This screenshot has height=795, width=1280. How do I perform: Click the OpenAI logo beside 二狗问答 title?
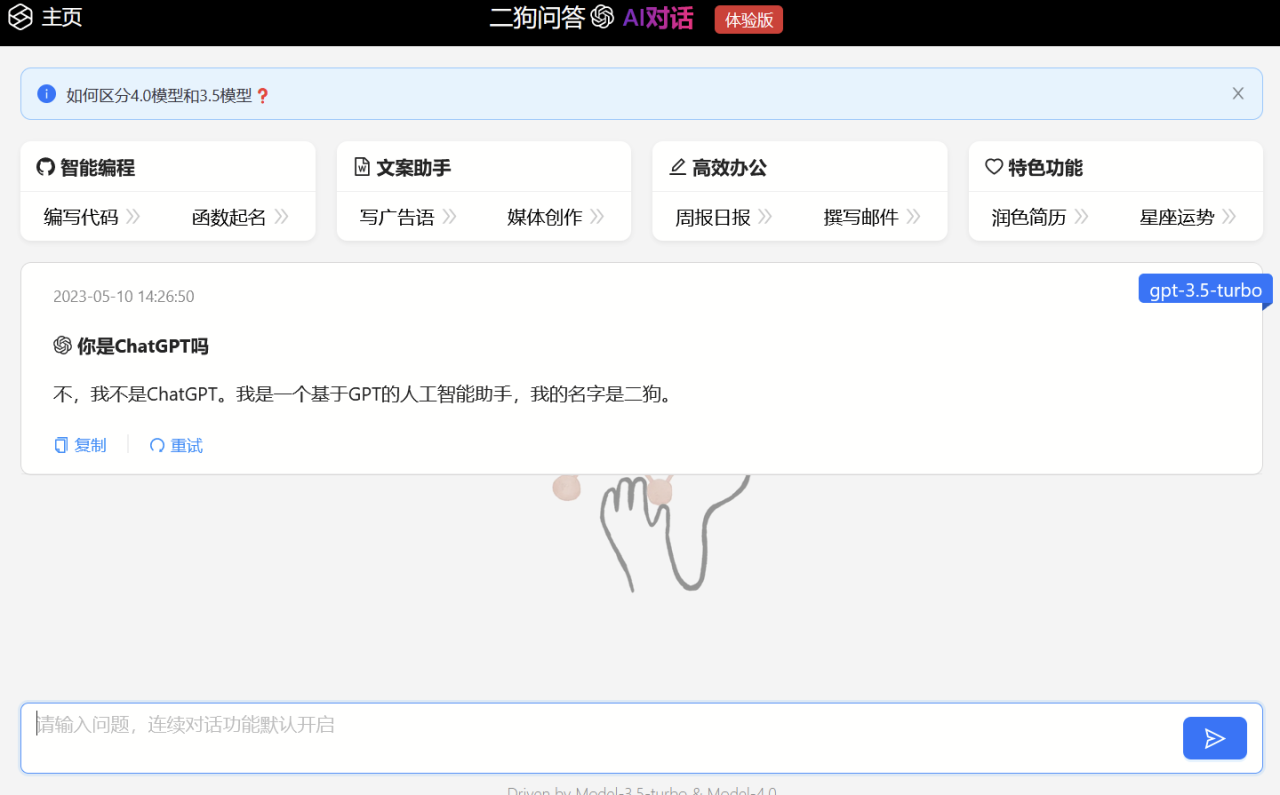tap(602, 17)
